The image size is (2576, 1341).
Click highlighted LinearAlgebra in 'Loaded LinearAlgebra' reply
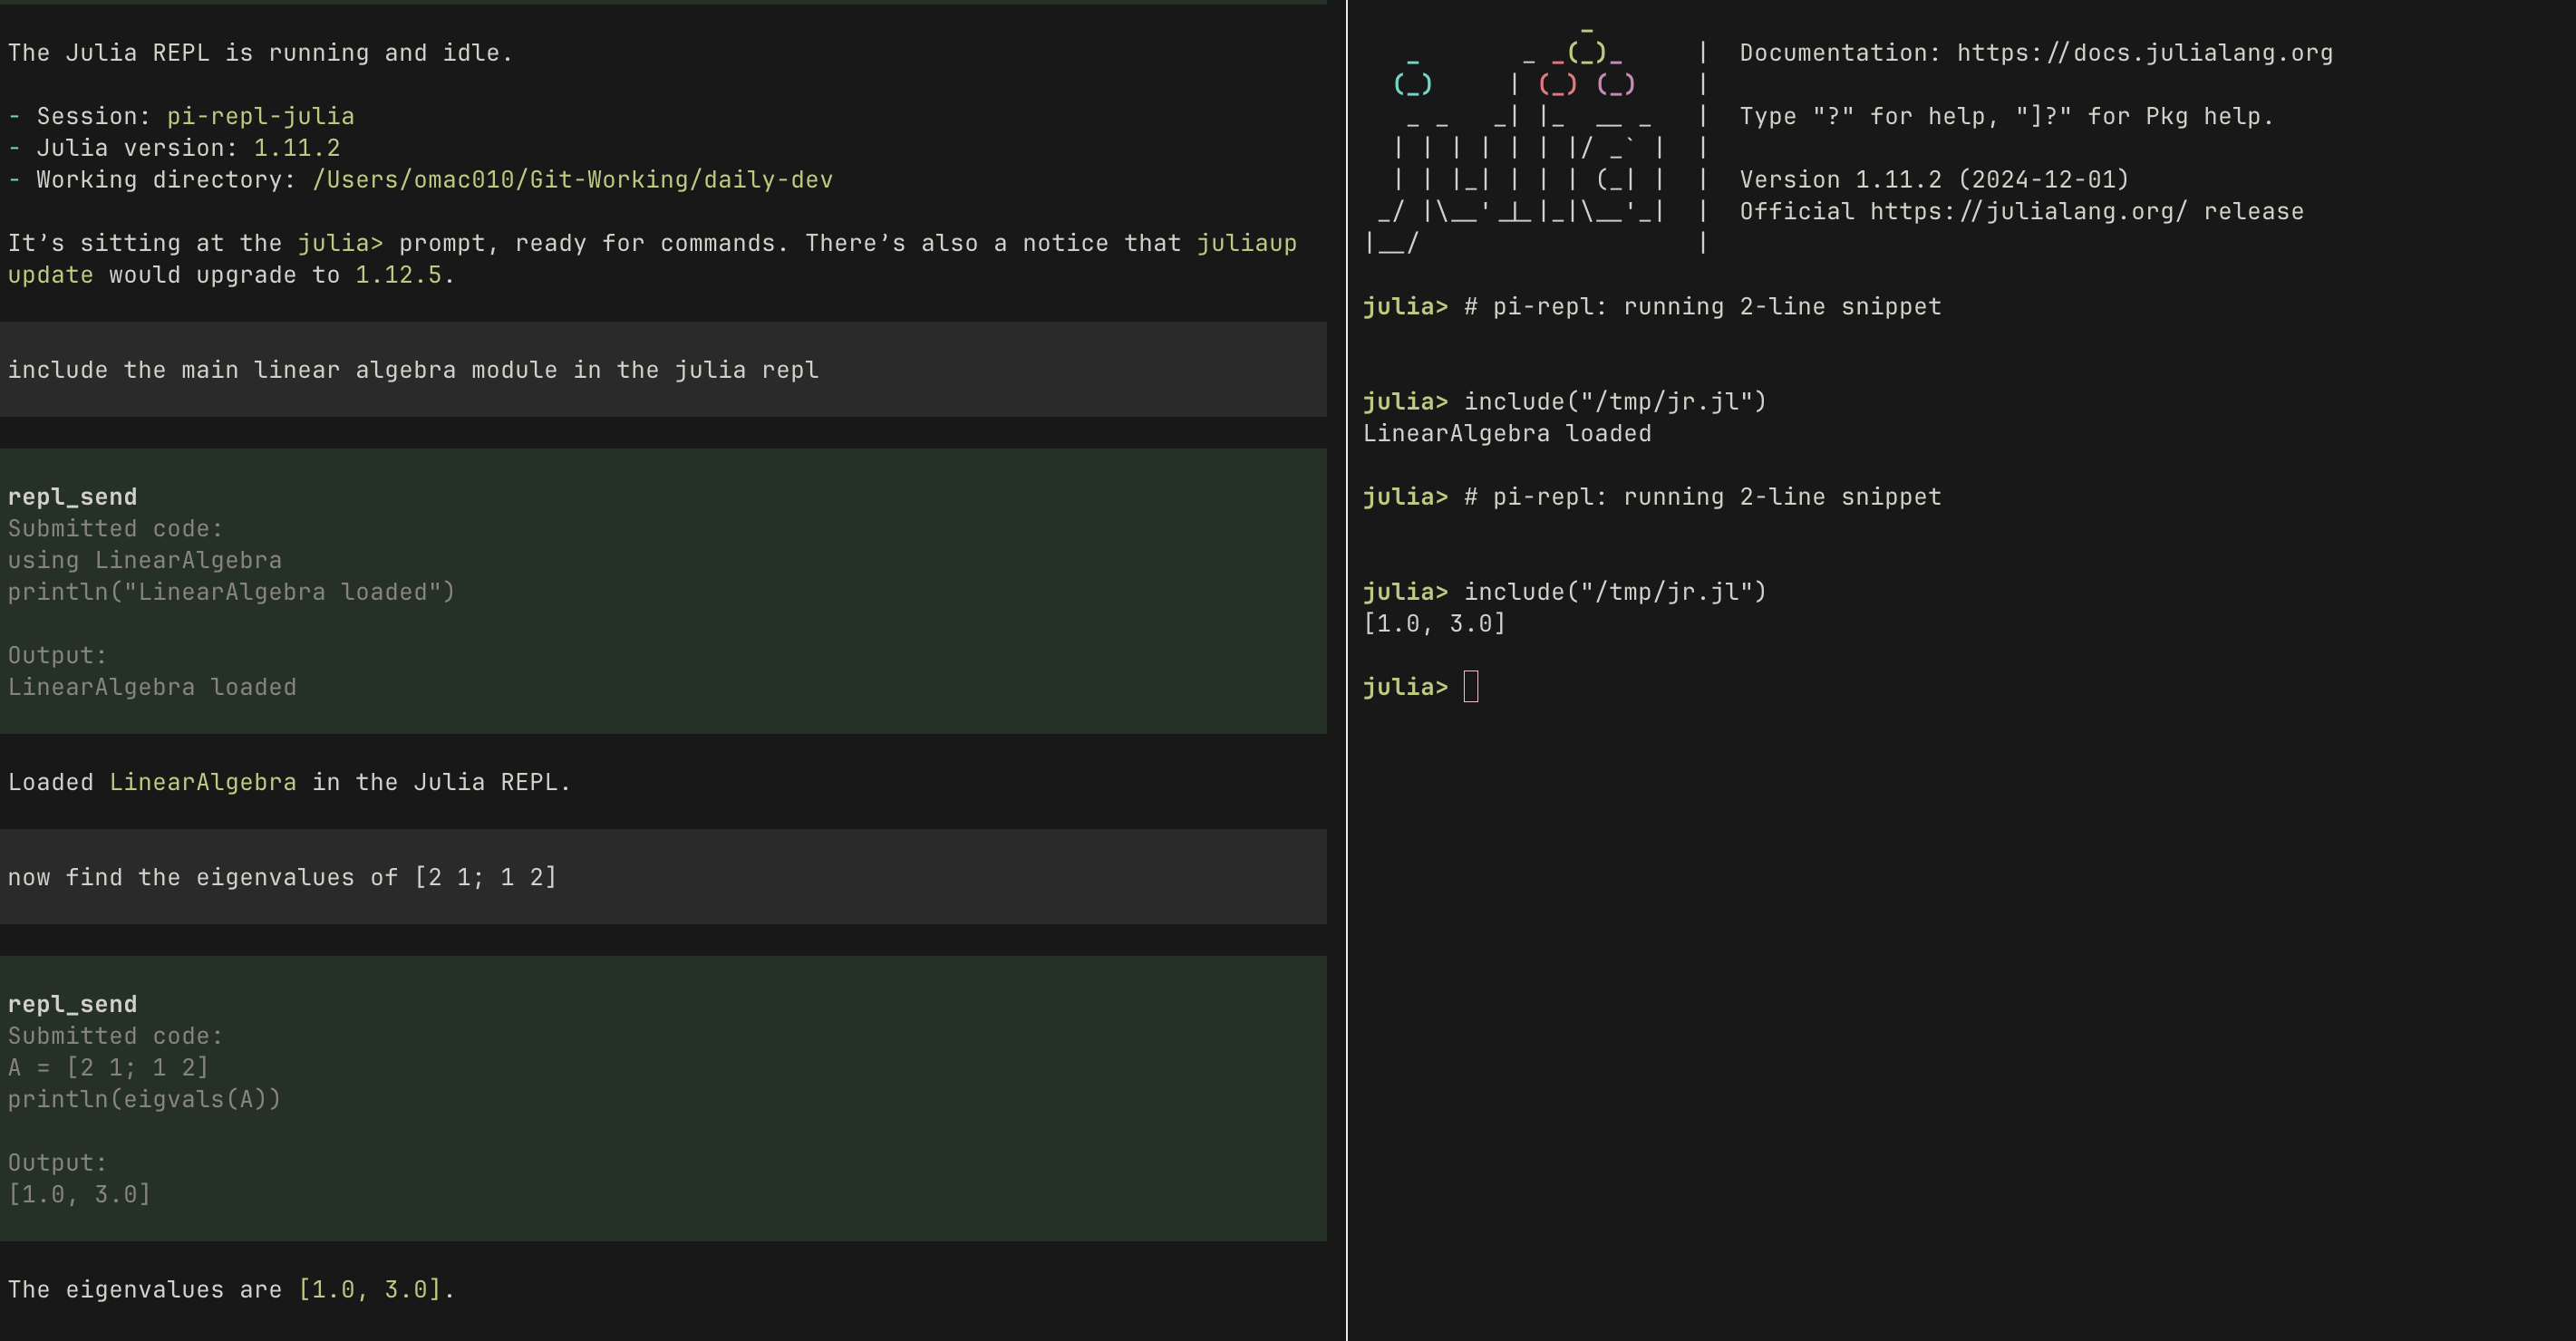click(202, 782)
